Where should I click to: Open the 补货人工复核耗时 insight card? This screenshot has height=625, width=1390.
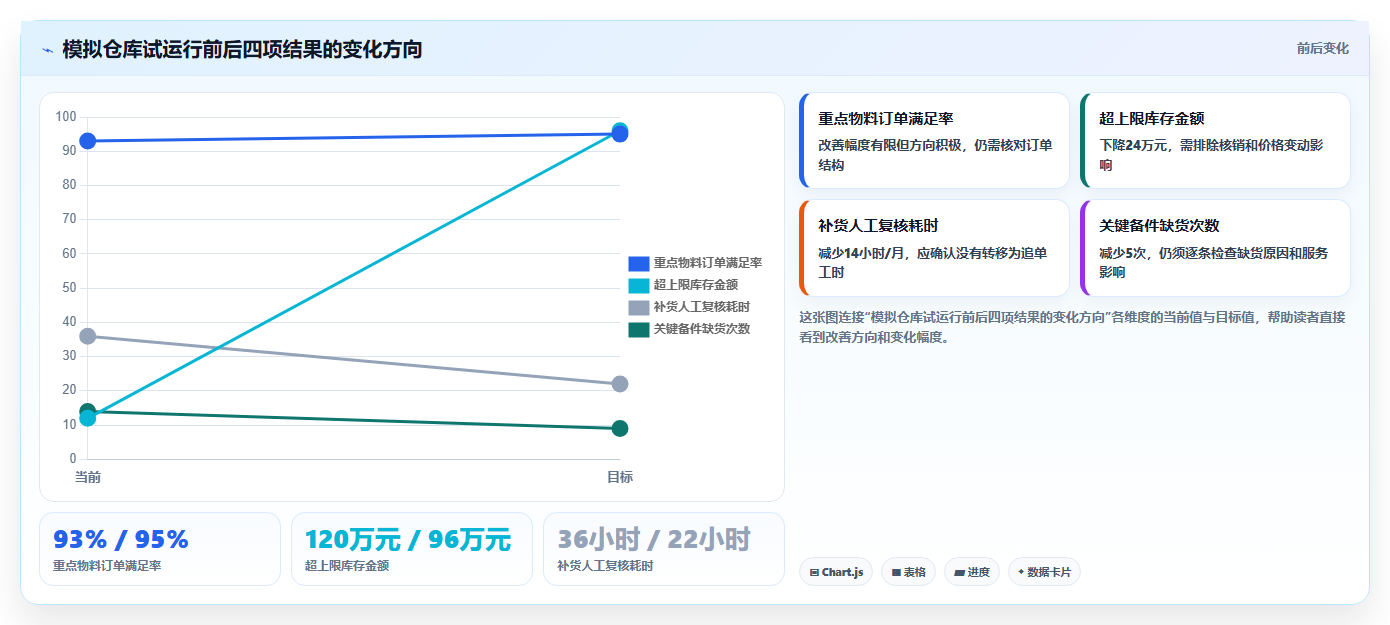pos(934,248)
